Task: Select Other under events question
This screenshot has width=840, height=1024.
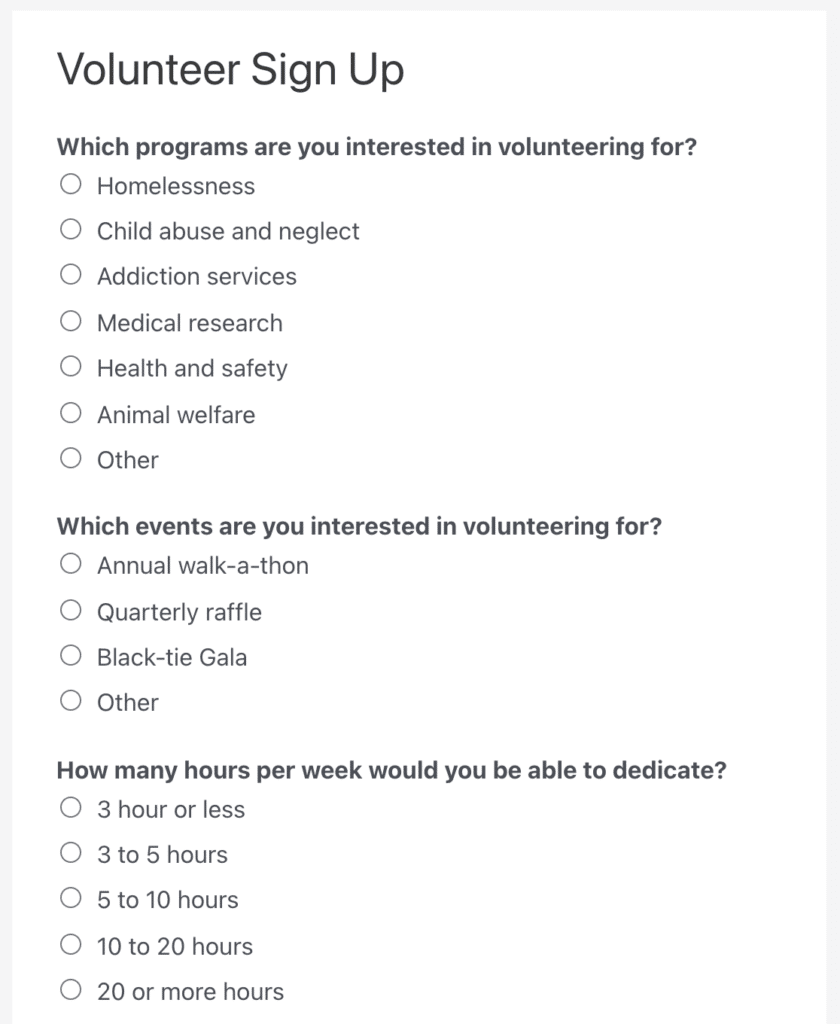Action: pyautogui.click(x=70, y=702)
